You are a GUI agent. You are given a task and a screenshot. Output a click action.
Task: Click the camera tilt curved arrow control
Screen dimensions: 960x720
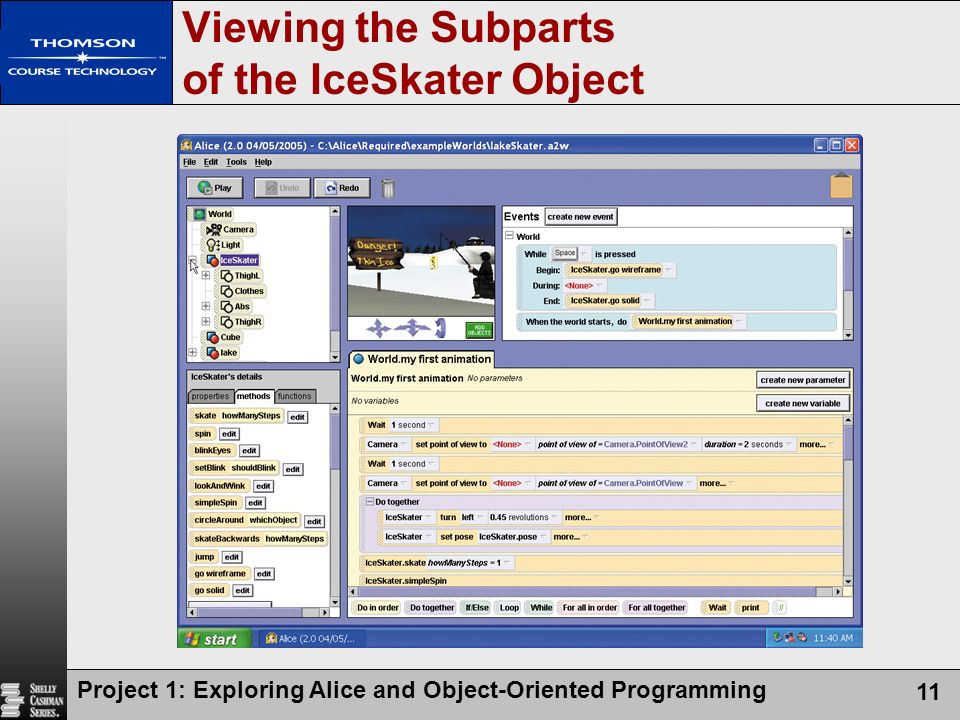point(440,328)
